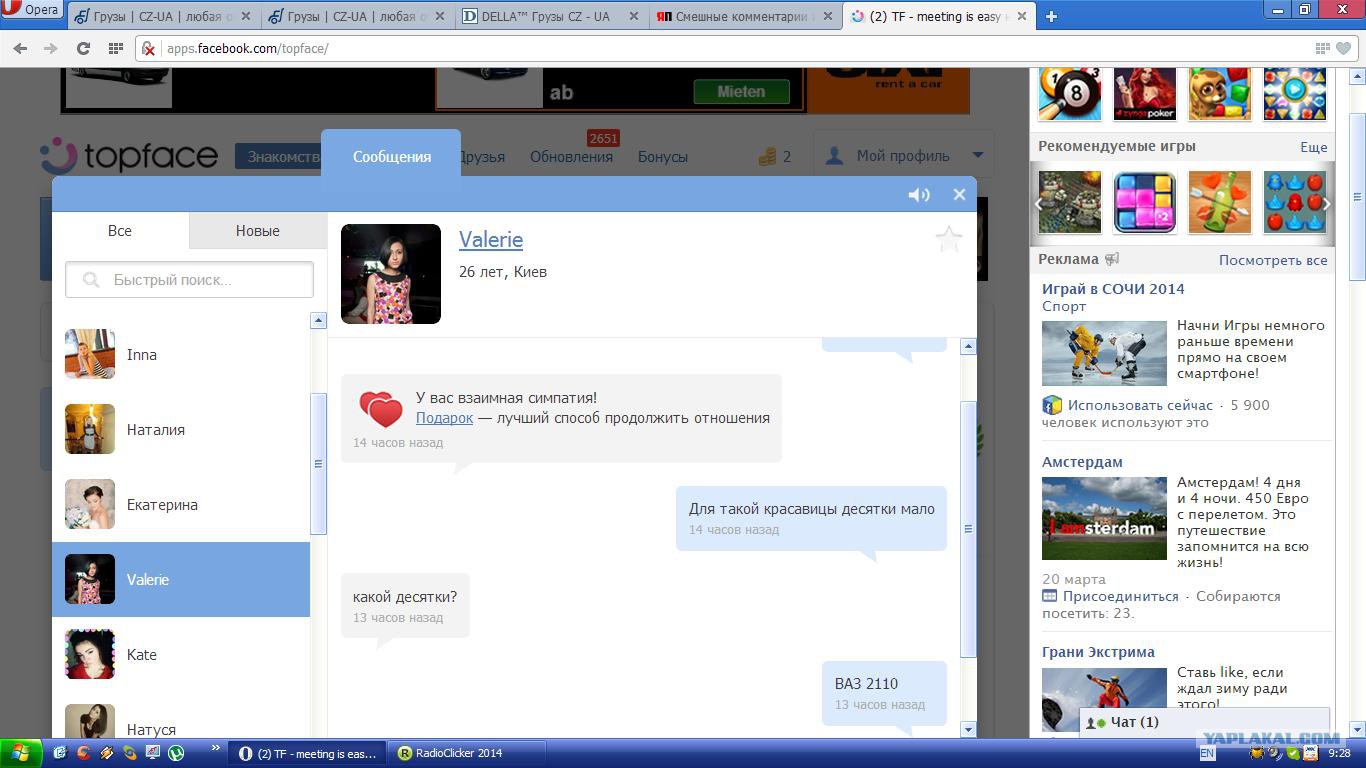
Task: Go forward with the browser forward arrow
Action: (51, 48)
